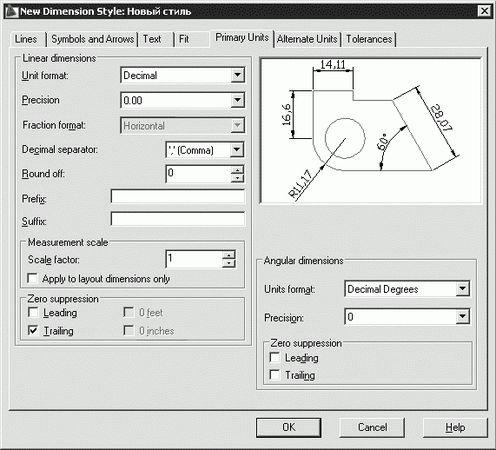
Task: Close the New Dimension Style dialog
Action: 484,11
